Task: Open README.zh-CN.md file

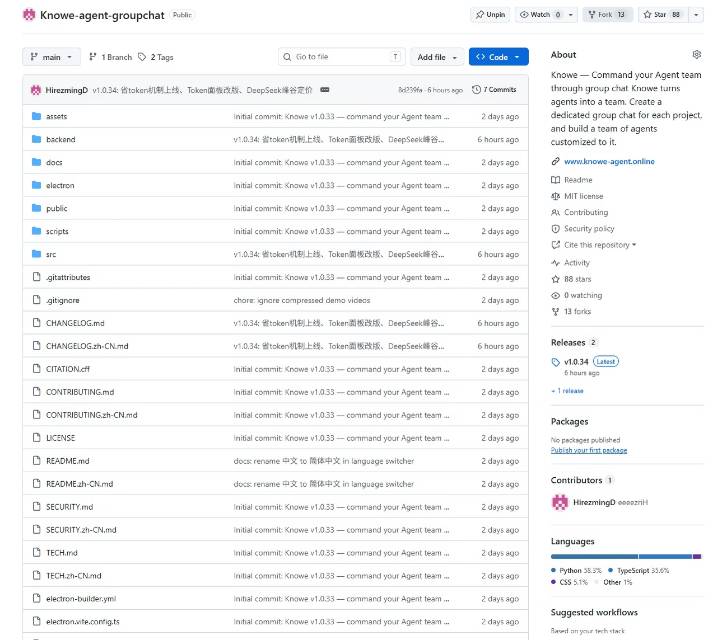Action: (79, 484)
